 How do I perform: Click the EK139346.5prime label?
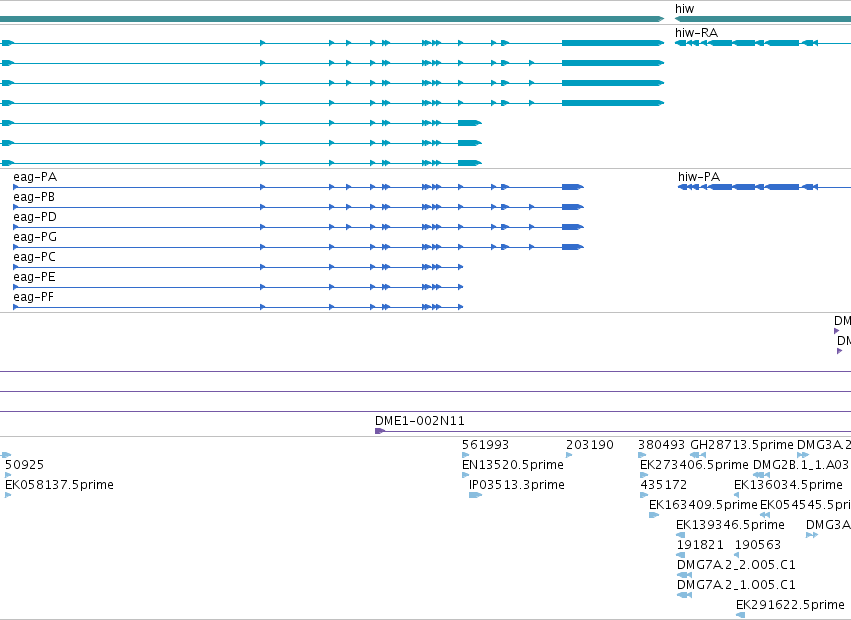pos(730,525)
